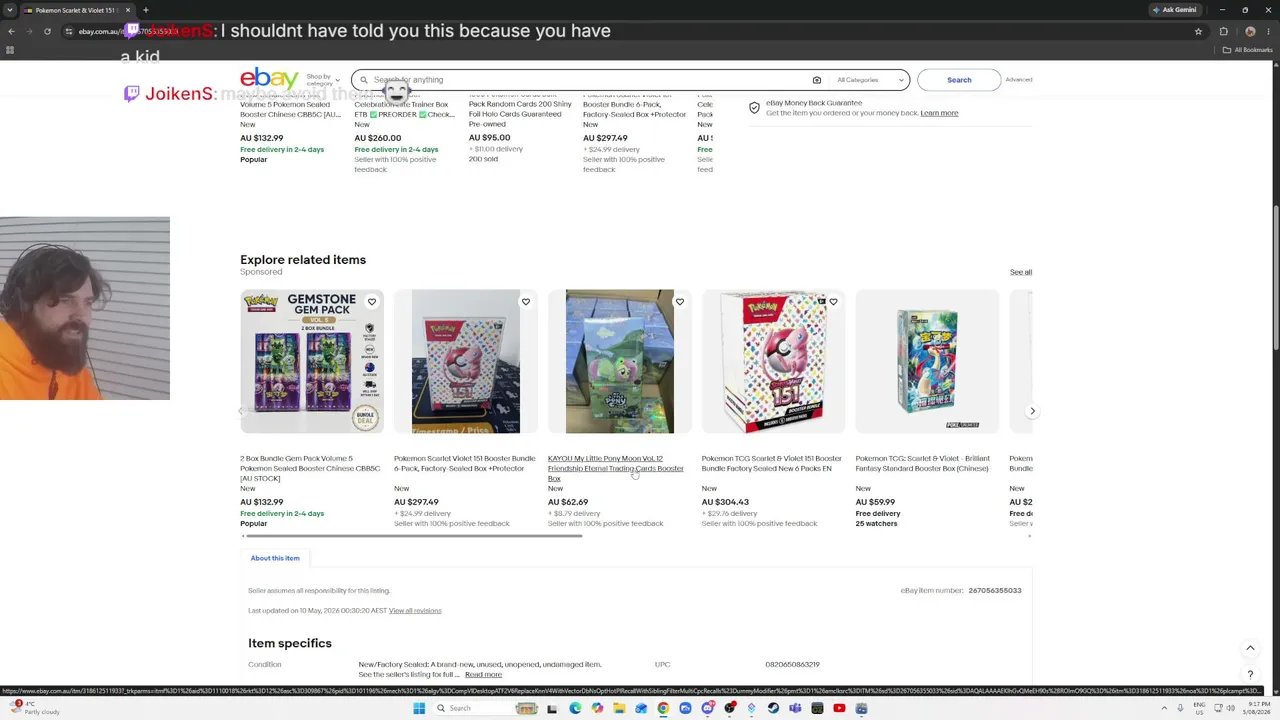Open the Brilliant Fantasy Booster Box thumbnail

927,362
